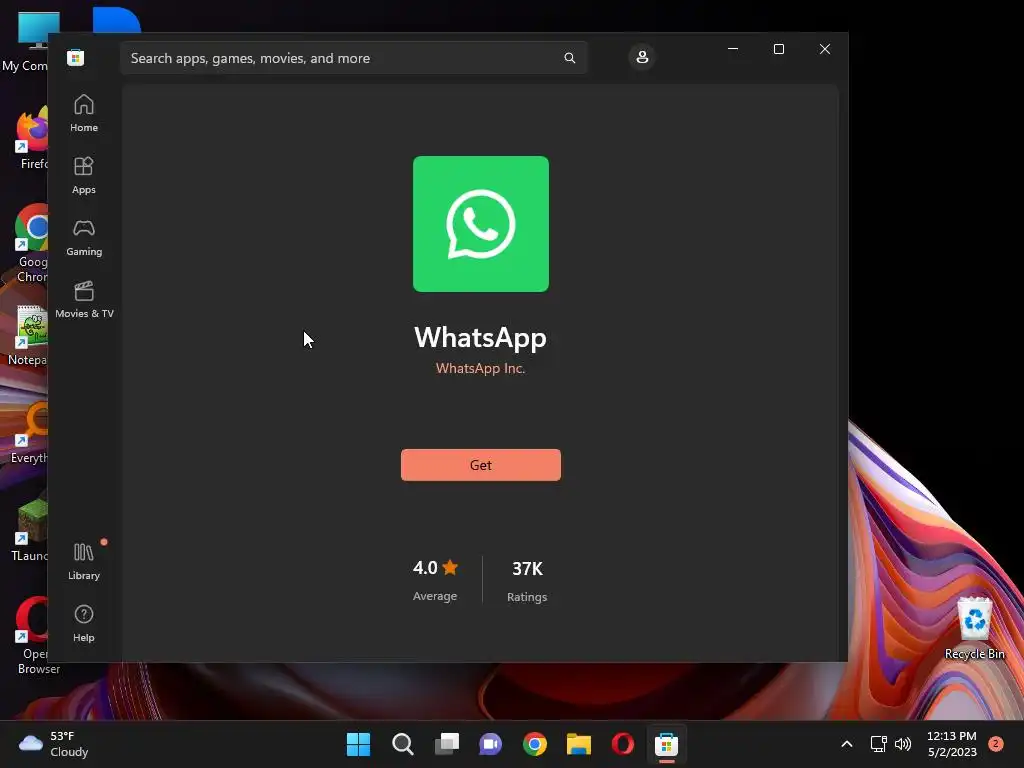Open taskbar Search
Screen dimensions: 1024x768
click(402, 744)
